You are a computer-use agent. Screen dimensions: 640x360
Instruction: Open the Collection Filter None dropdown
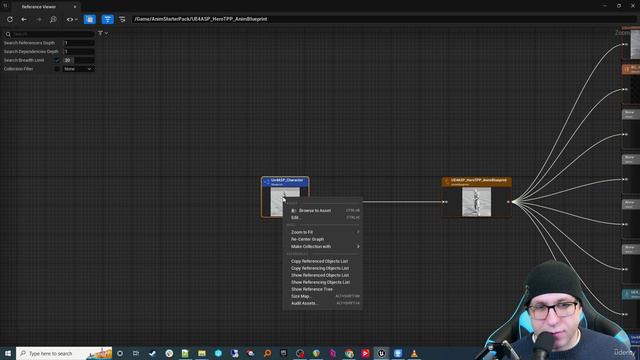point(79,69)
